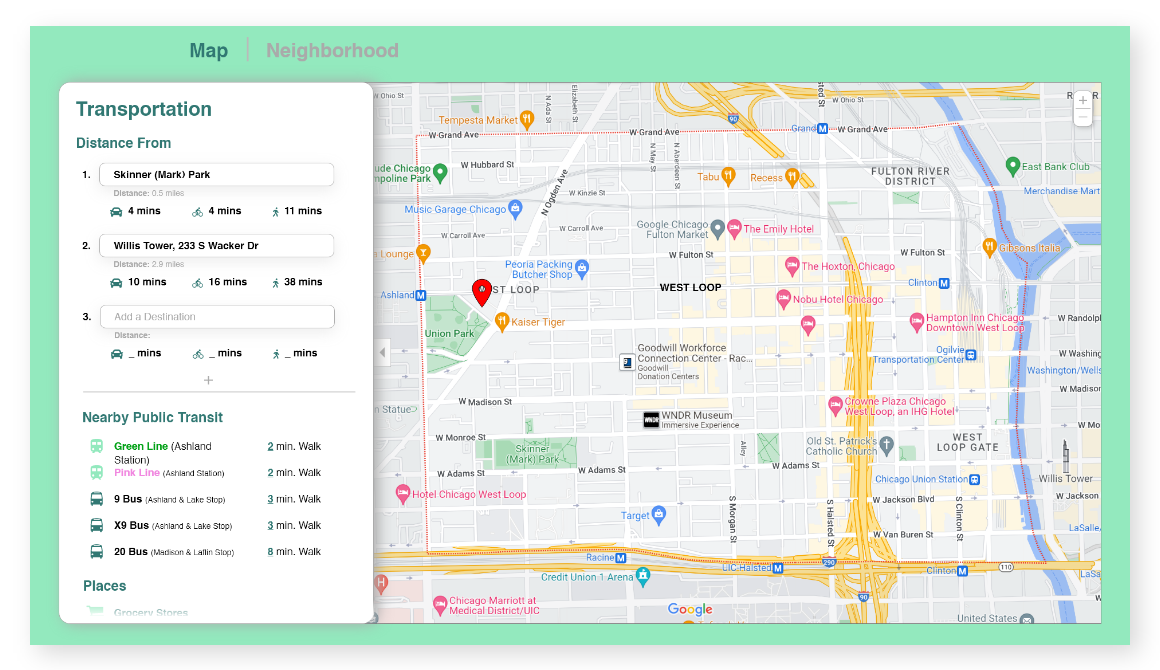Click the 20 Bus icon
Viewport: 1160px width, 670px height.
click(96, 552)
